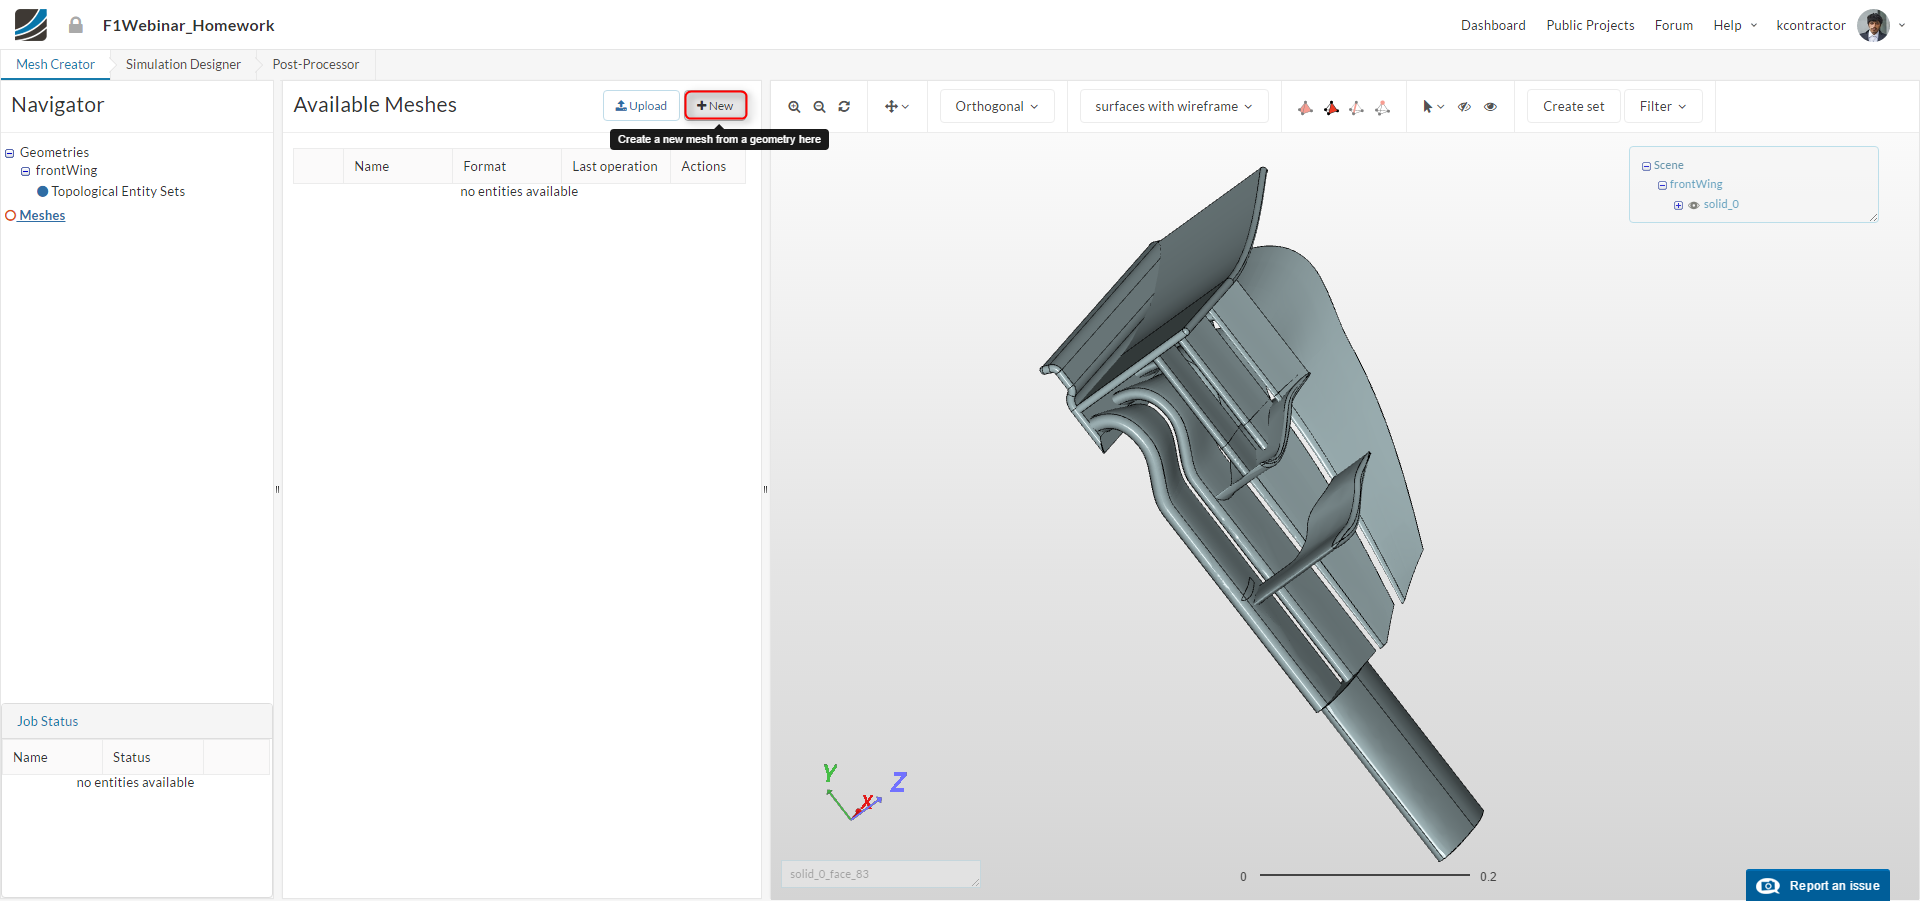This screenshot has height=901, width=1920.
Task: Click the zoom out magnifier icon
Action: (819, 107)
